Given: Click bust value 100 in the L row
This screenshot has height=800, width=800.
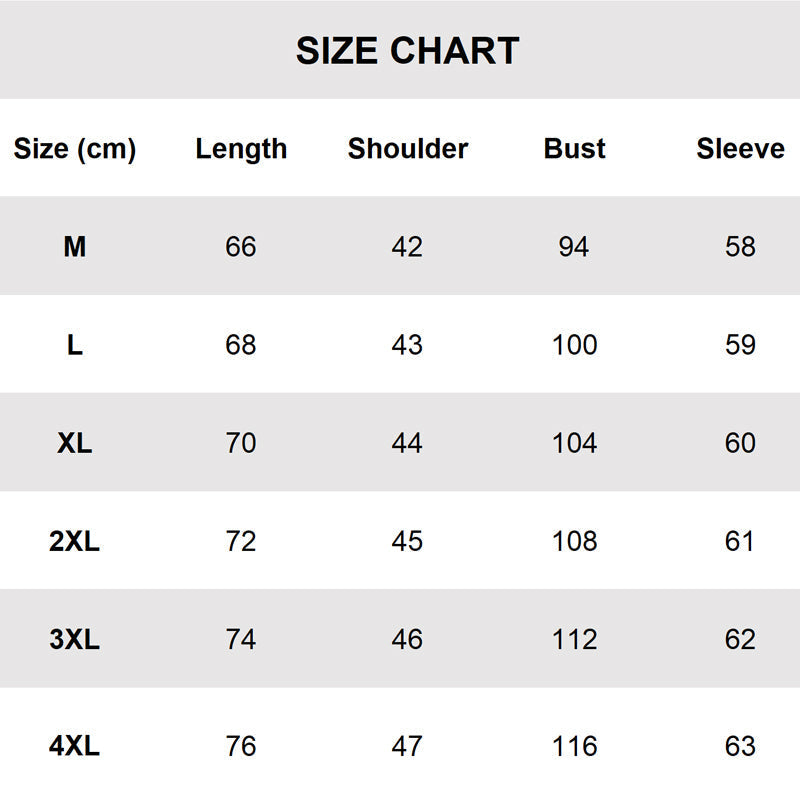Looking at the screenshot, I should pyautogui.click(x=575, y=345).
